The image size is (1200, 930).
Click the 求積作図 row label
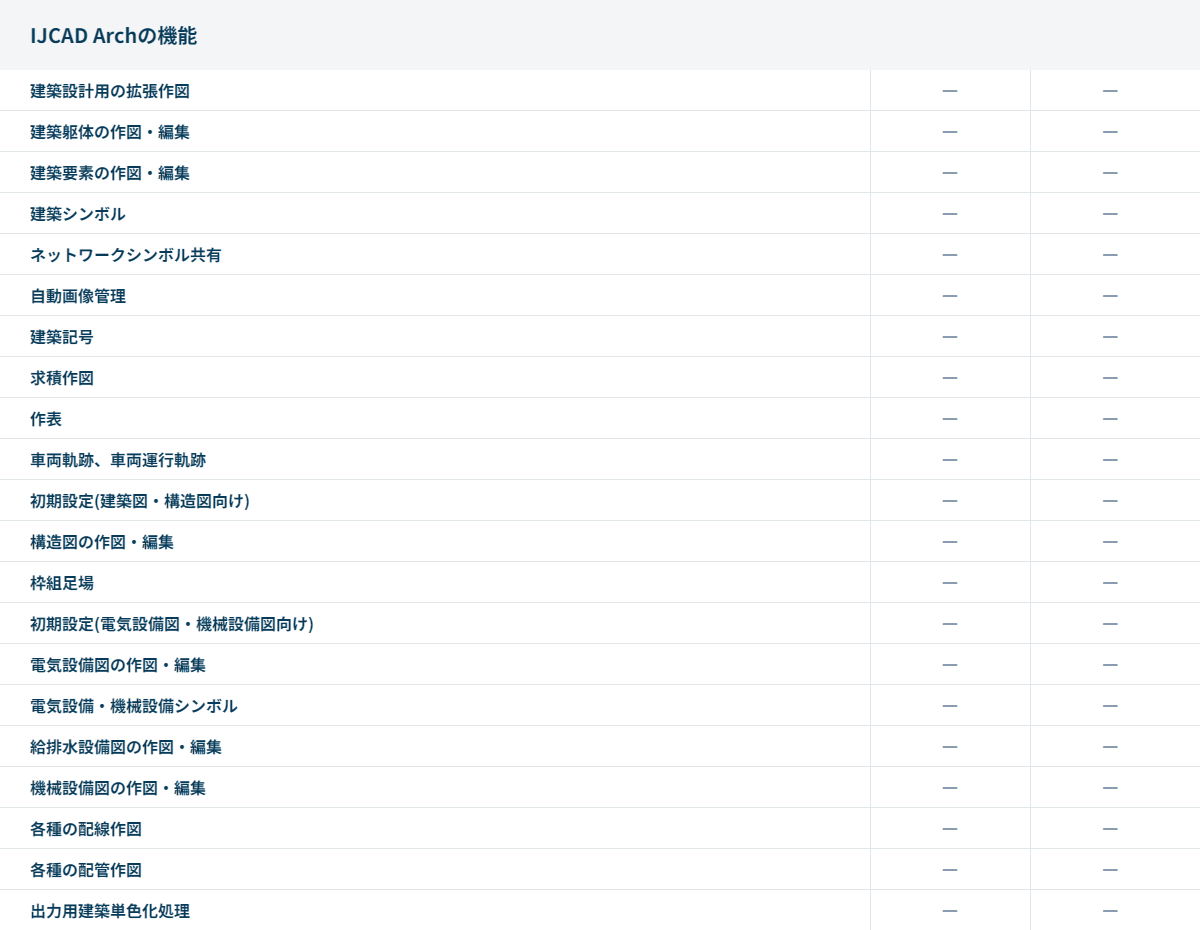point(62,378)
